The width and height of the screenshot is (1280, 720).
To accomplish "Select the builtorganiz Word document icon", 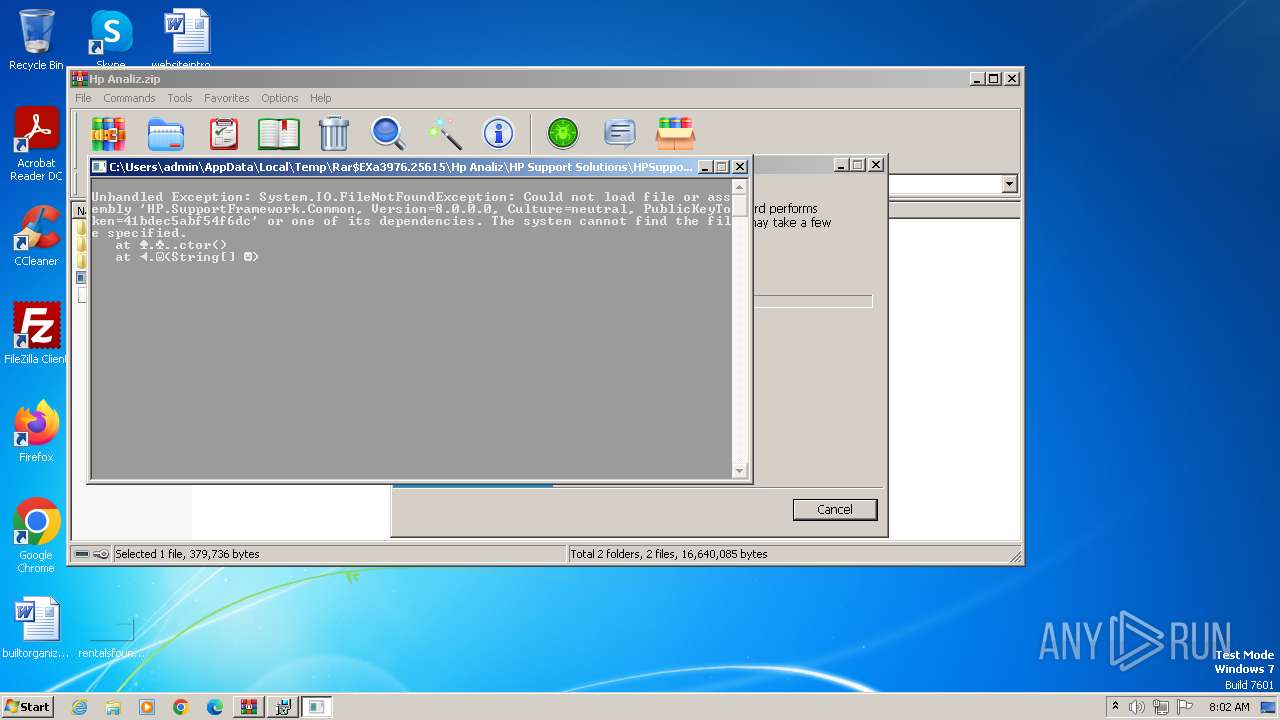I will 36,628.
